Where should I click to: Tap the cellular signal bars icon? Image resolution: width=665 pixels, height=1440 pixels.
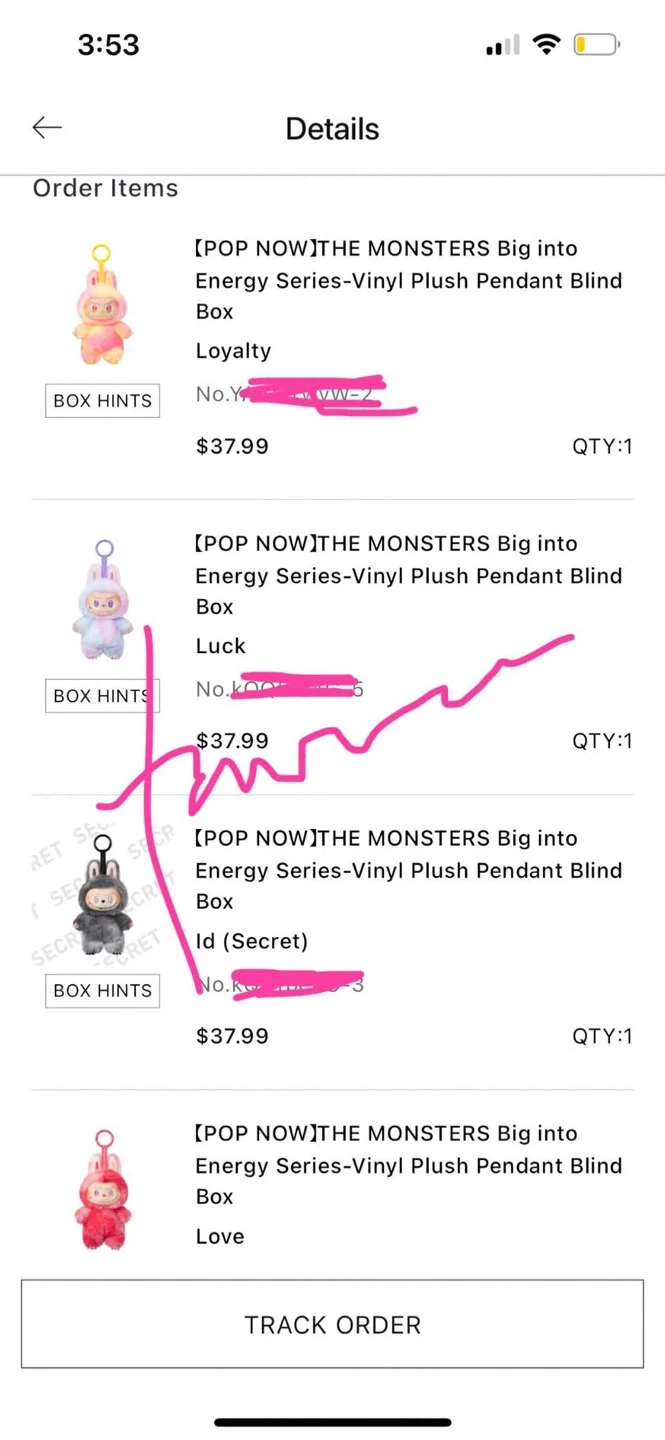click(x=502, y=46)
